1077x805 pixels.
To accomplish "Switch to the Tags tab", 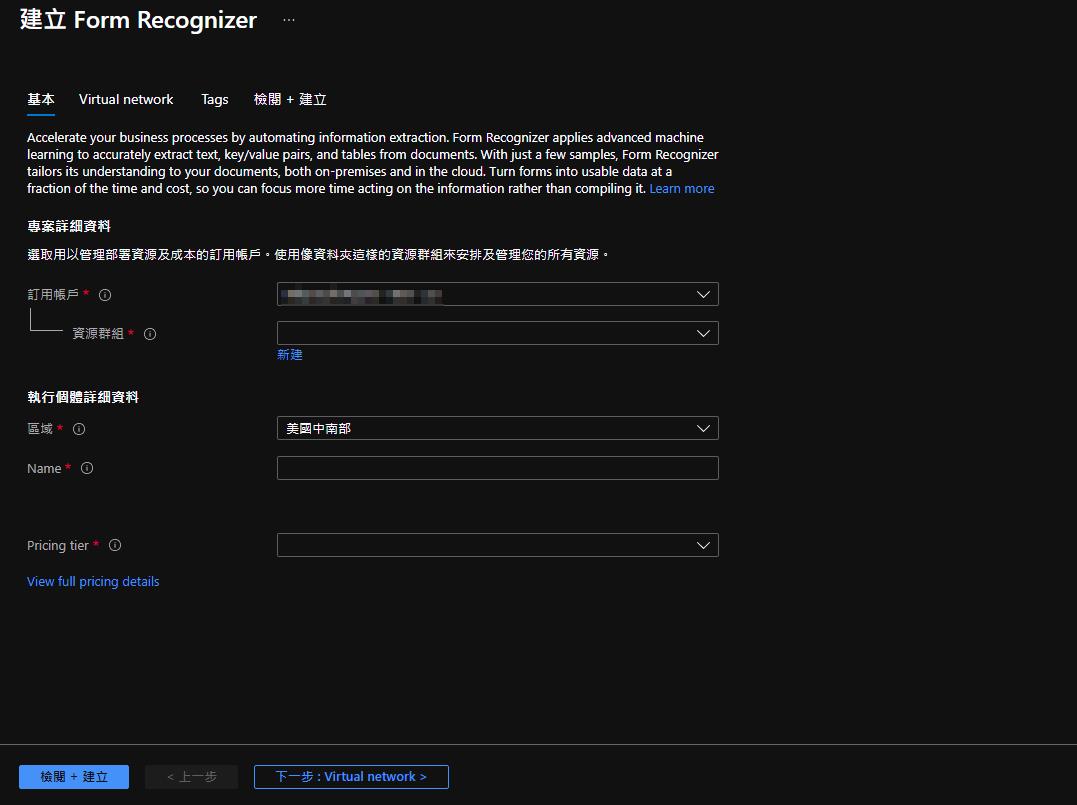I will click(x=214, y=100).
